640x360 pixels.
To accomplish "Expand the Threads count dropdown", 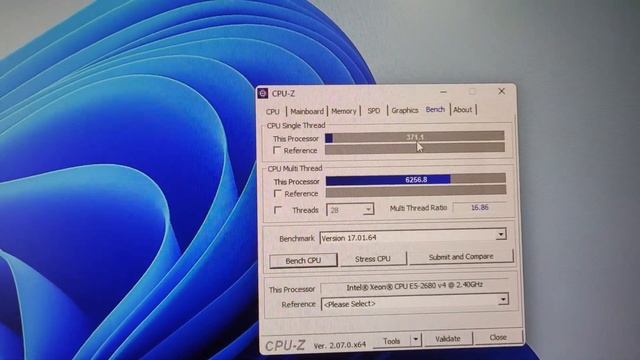I will pyautogui.click(x=368, y=209).
